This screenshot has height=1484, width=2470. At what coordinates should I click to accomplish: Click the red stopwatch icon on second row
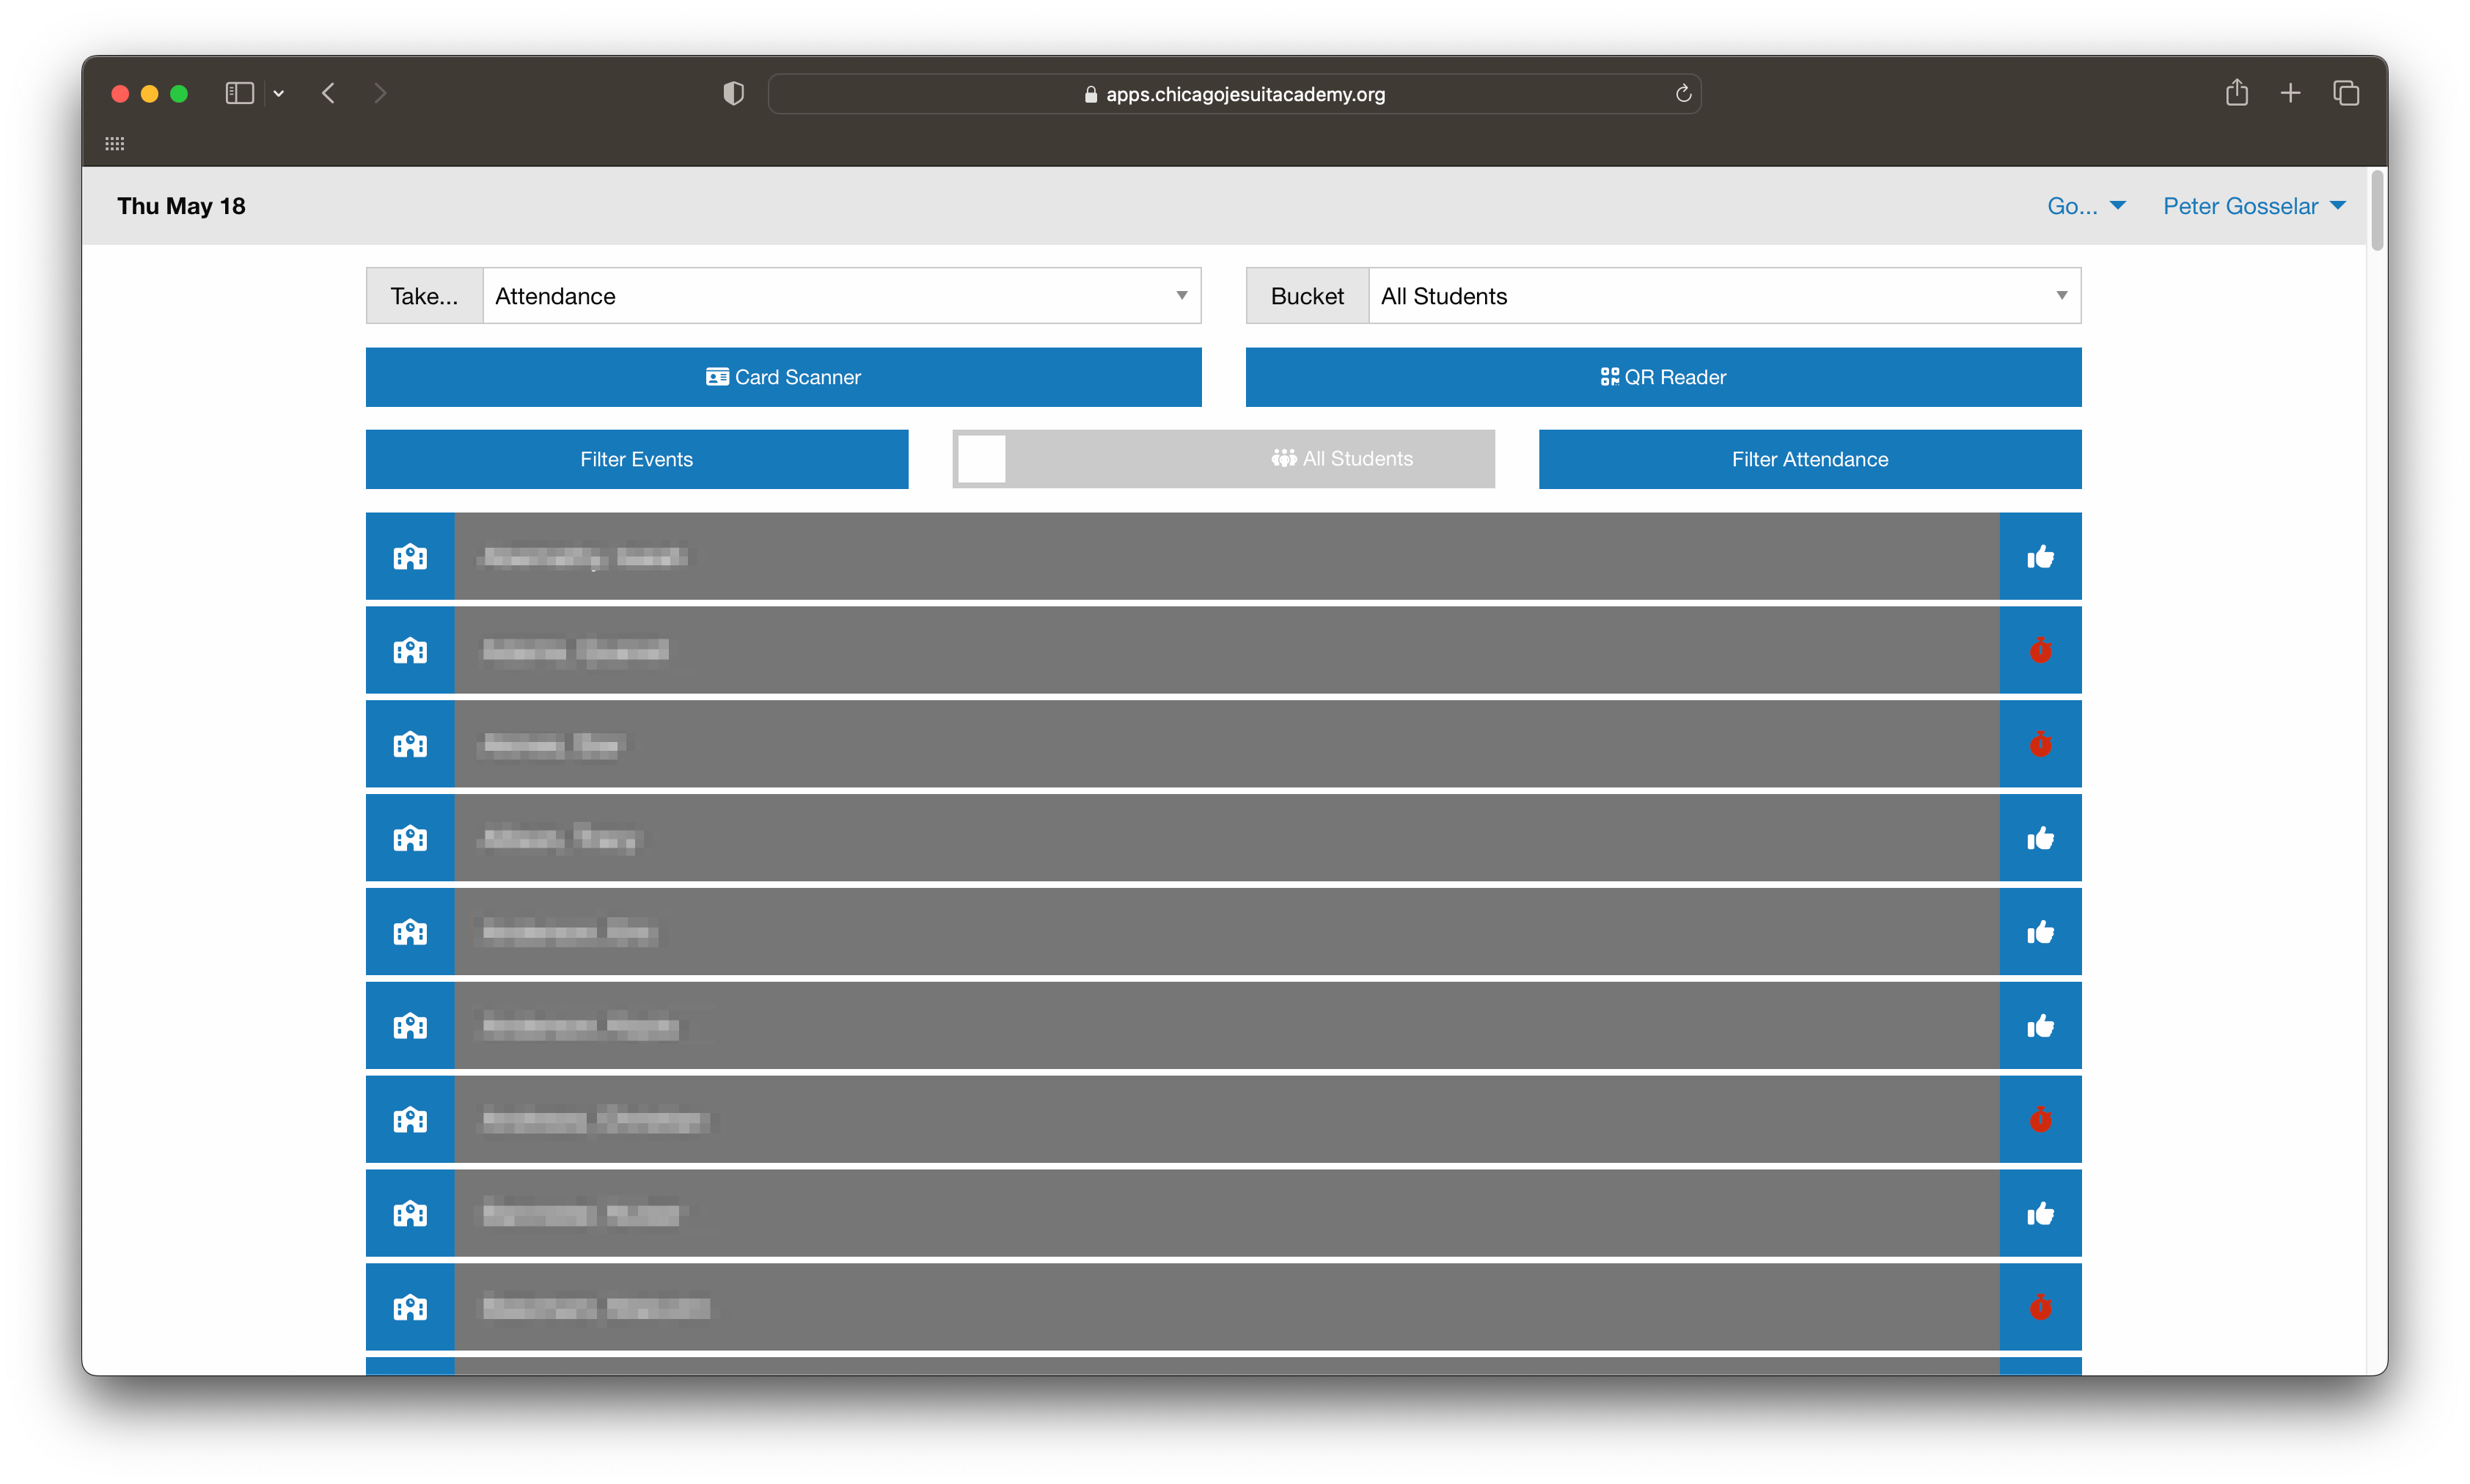coord(2040,651)
